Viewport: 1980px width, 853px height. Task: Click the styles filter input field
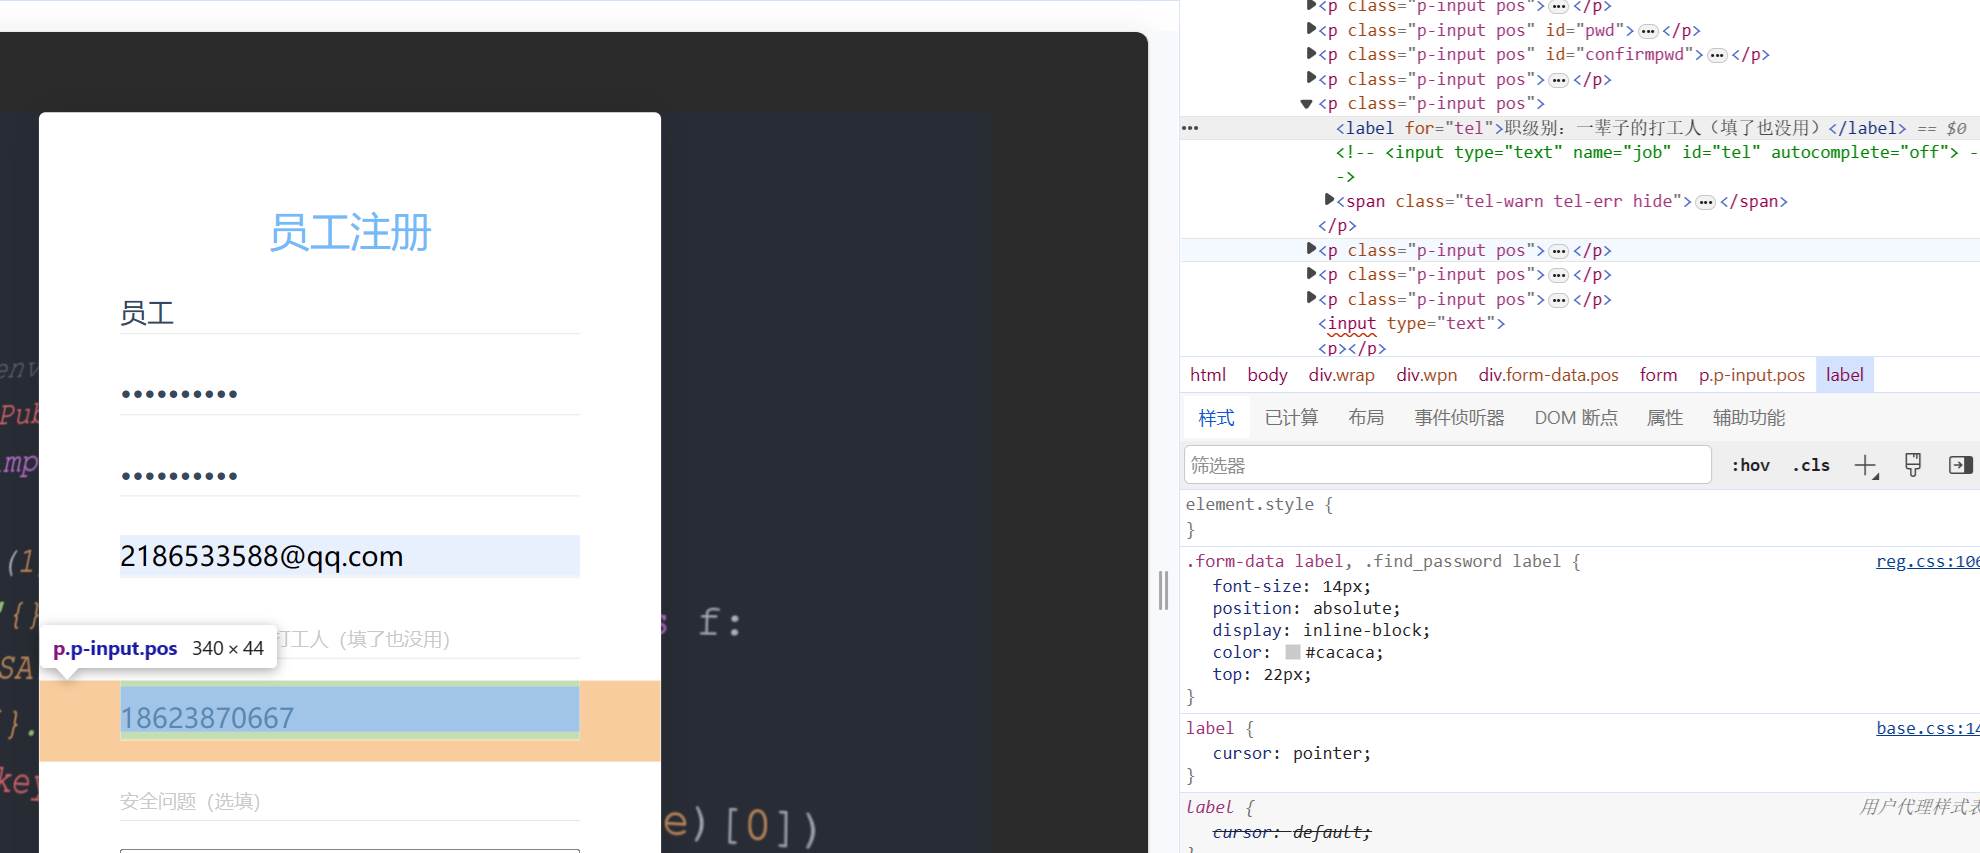[1448, 465]
